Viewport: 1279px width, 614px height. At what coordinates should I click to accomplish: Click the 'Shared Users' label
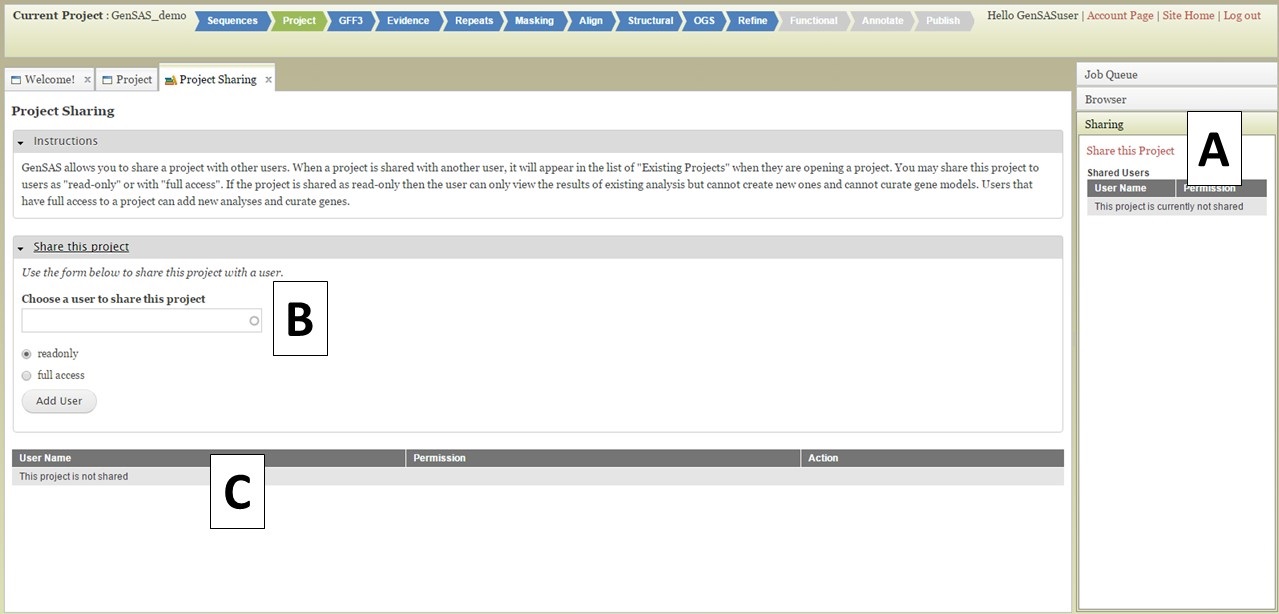pos(1118,173)
